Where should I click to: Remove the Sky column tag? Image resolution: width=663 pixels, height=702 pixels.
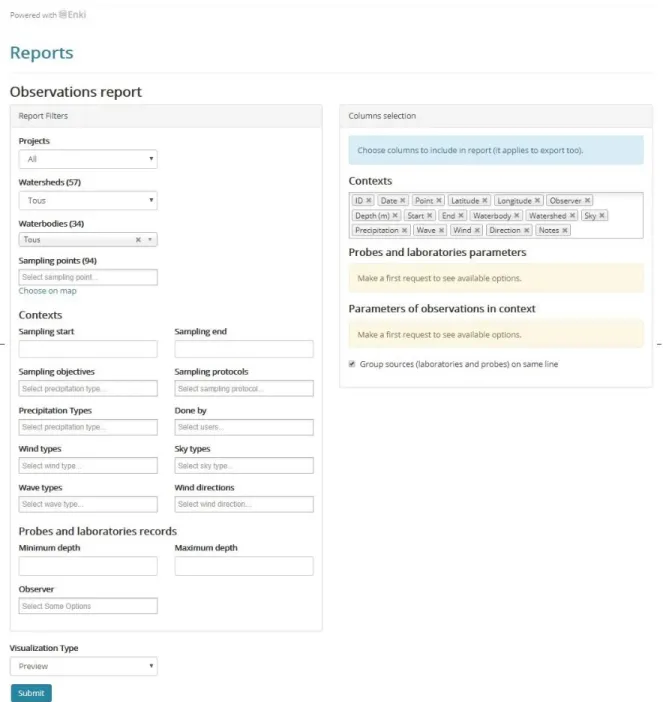pyautogui.click(x=602, y=215)
